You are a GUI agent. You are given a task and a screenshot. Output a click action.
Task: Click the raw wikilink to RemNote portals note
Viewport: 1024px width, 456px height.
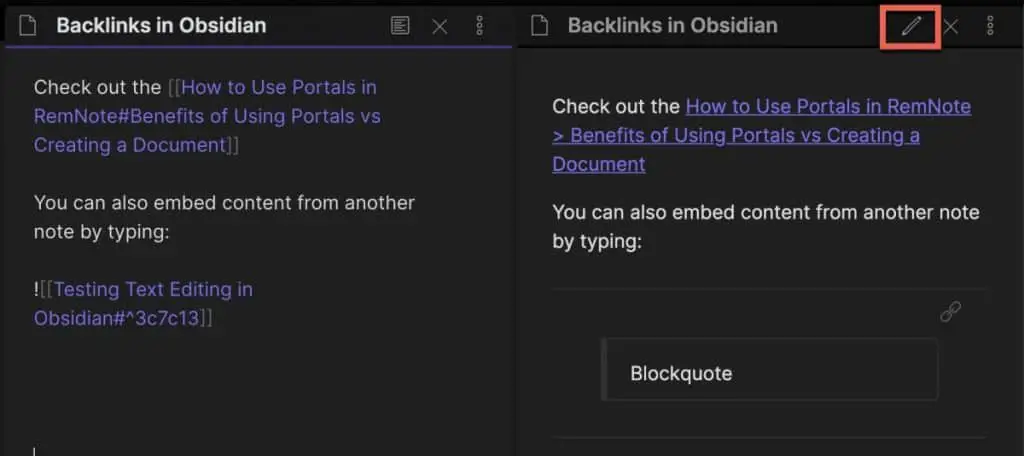(207, 116)
